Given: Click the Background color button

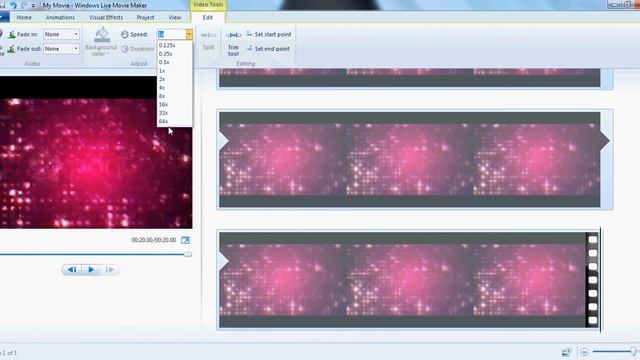Looking at the screenshot, I should tap(101, 42).
